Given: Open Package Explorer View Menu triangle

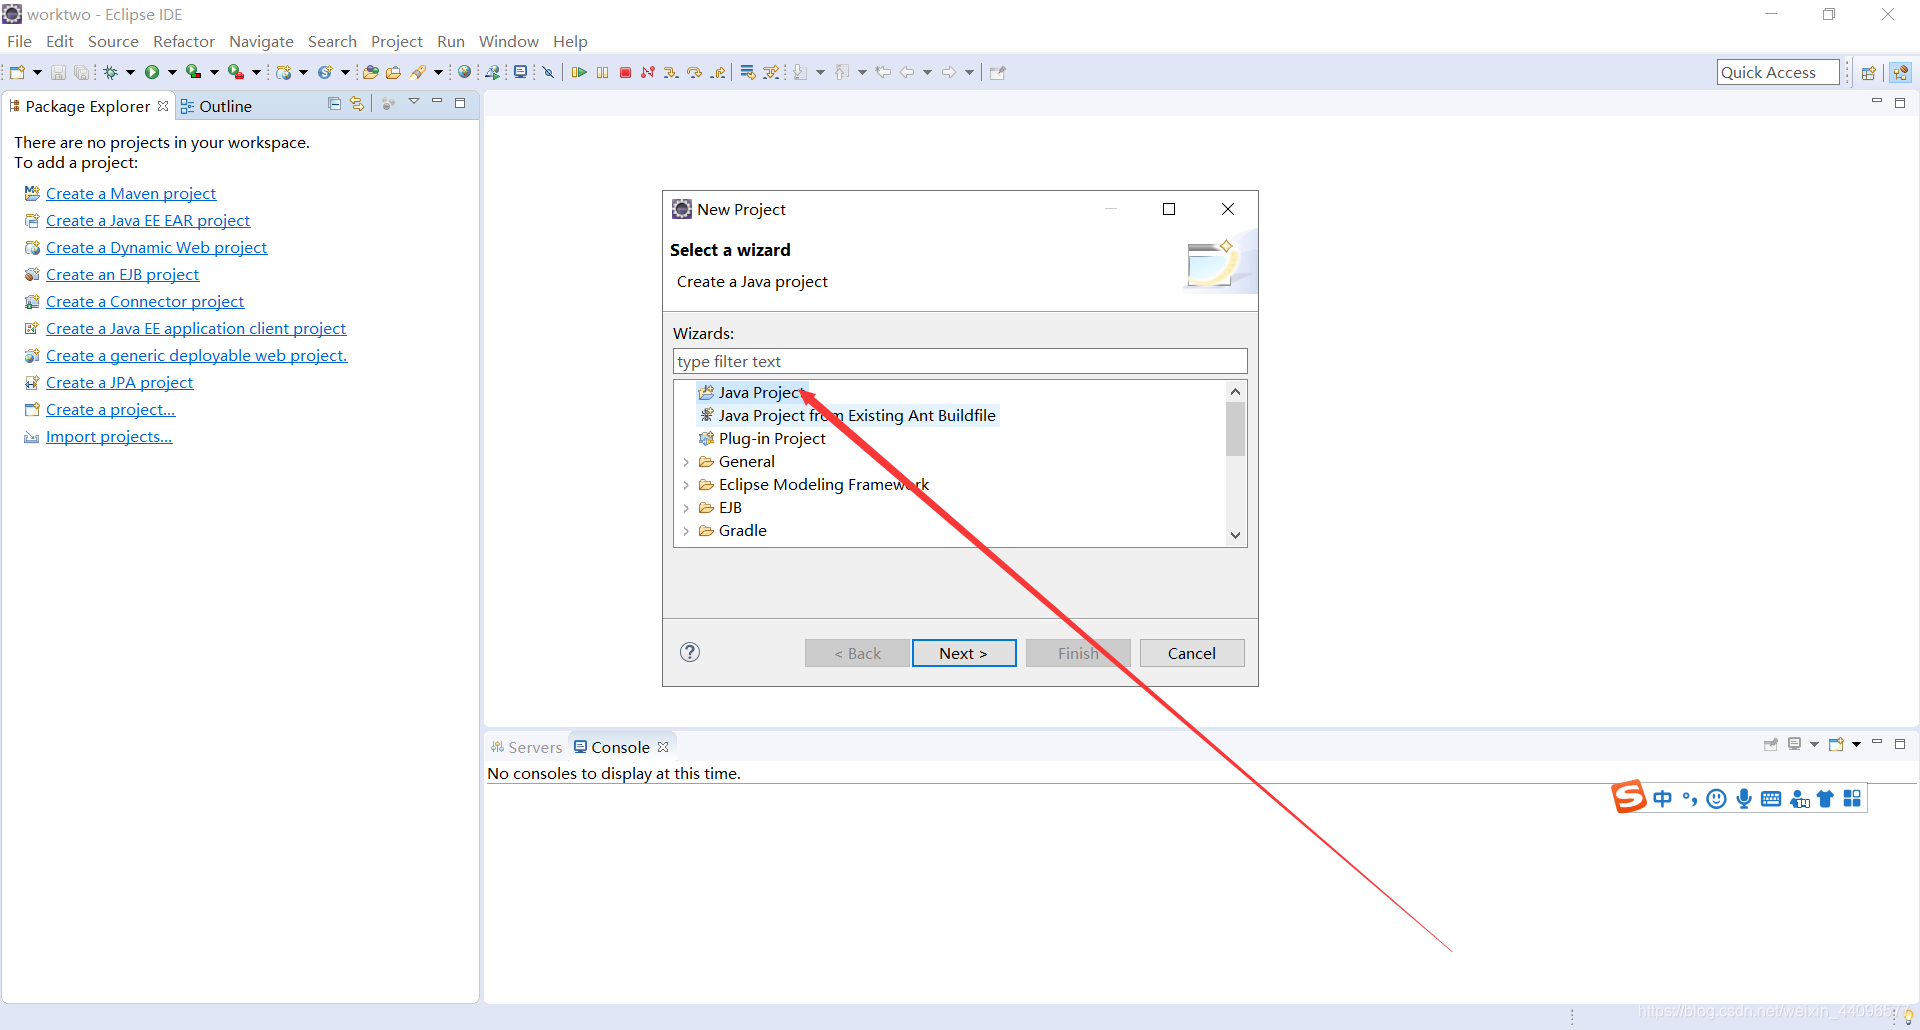Looking at the screenshot, I should (x=414, y=102).
